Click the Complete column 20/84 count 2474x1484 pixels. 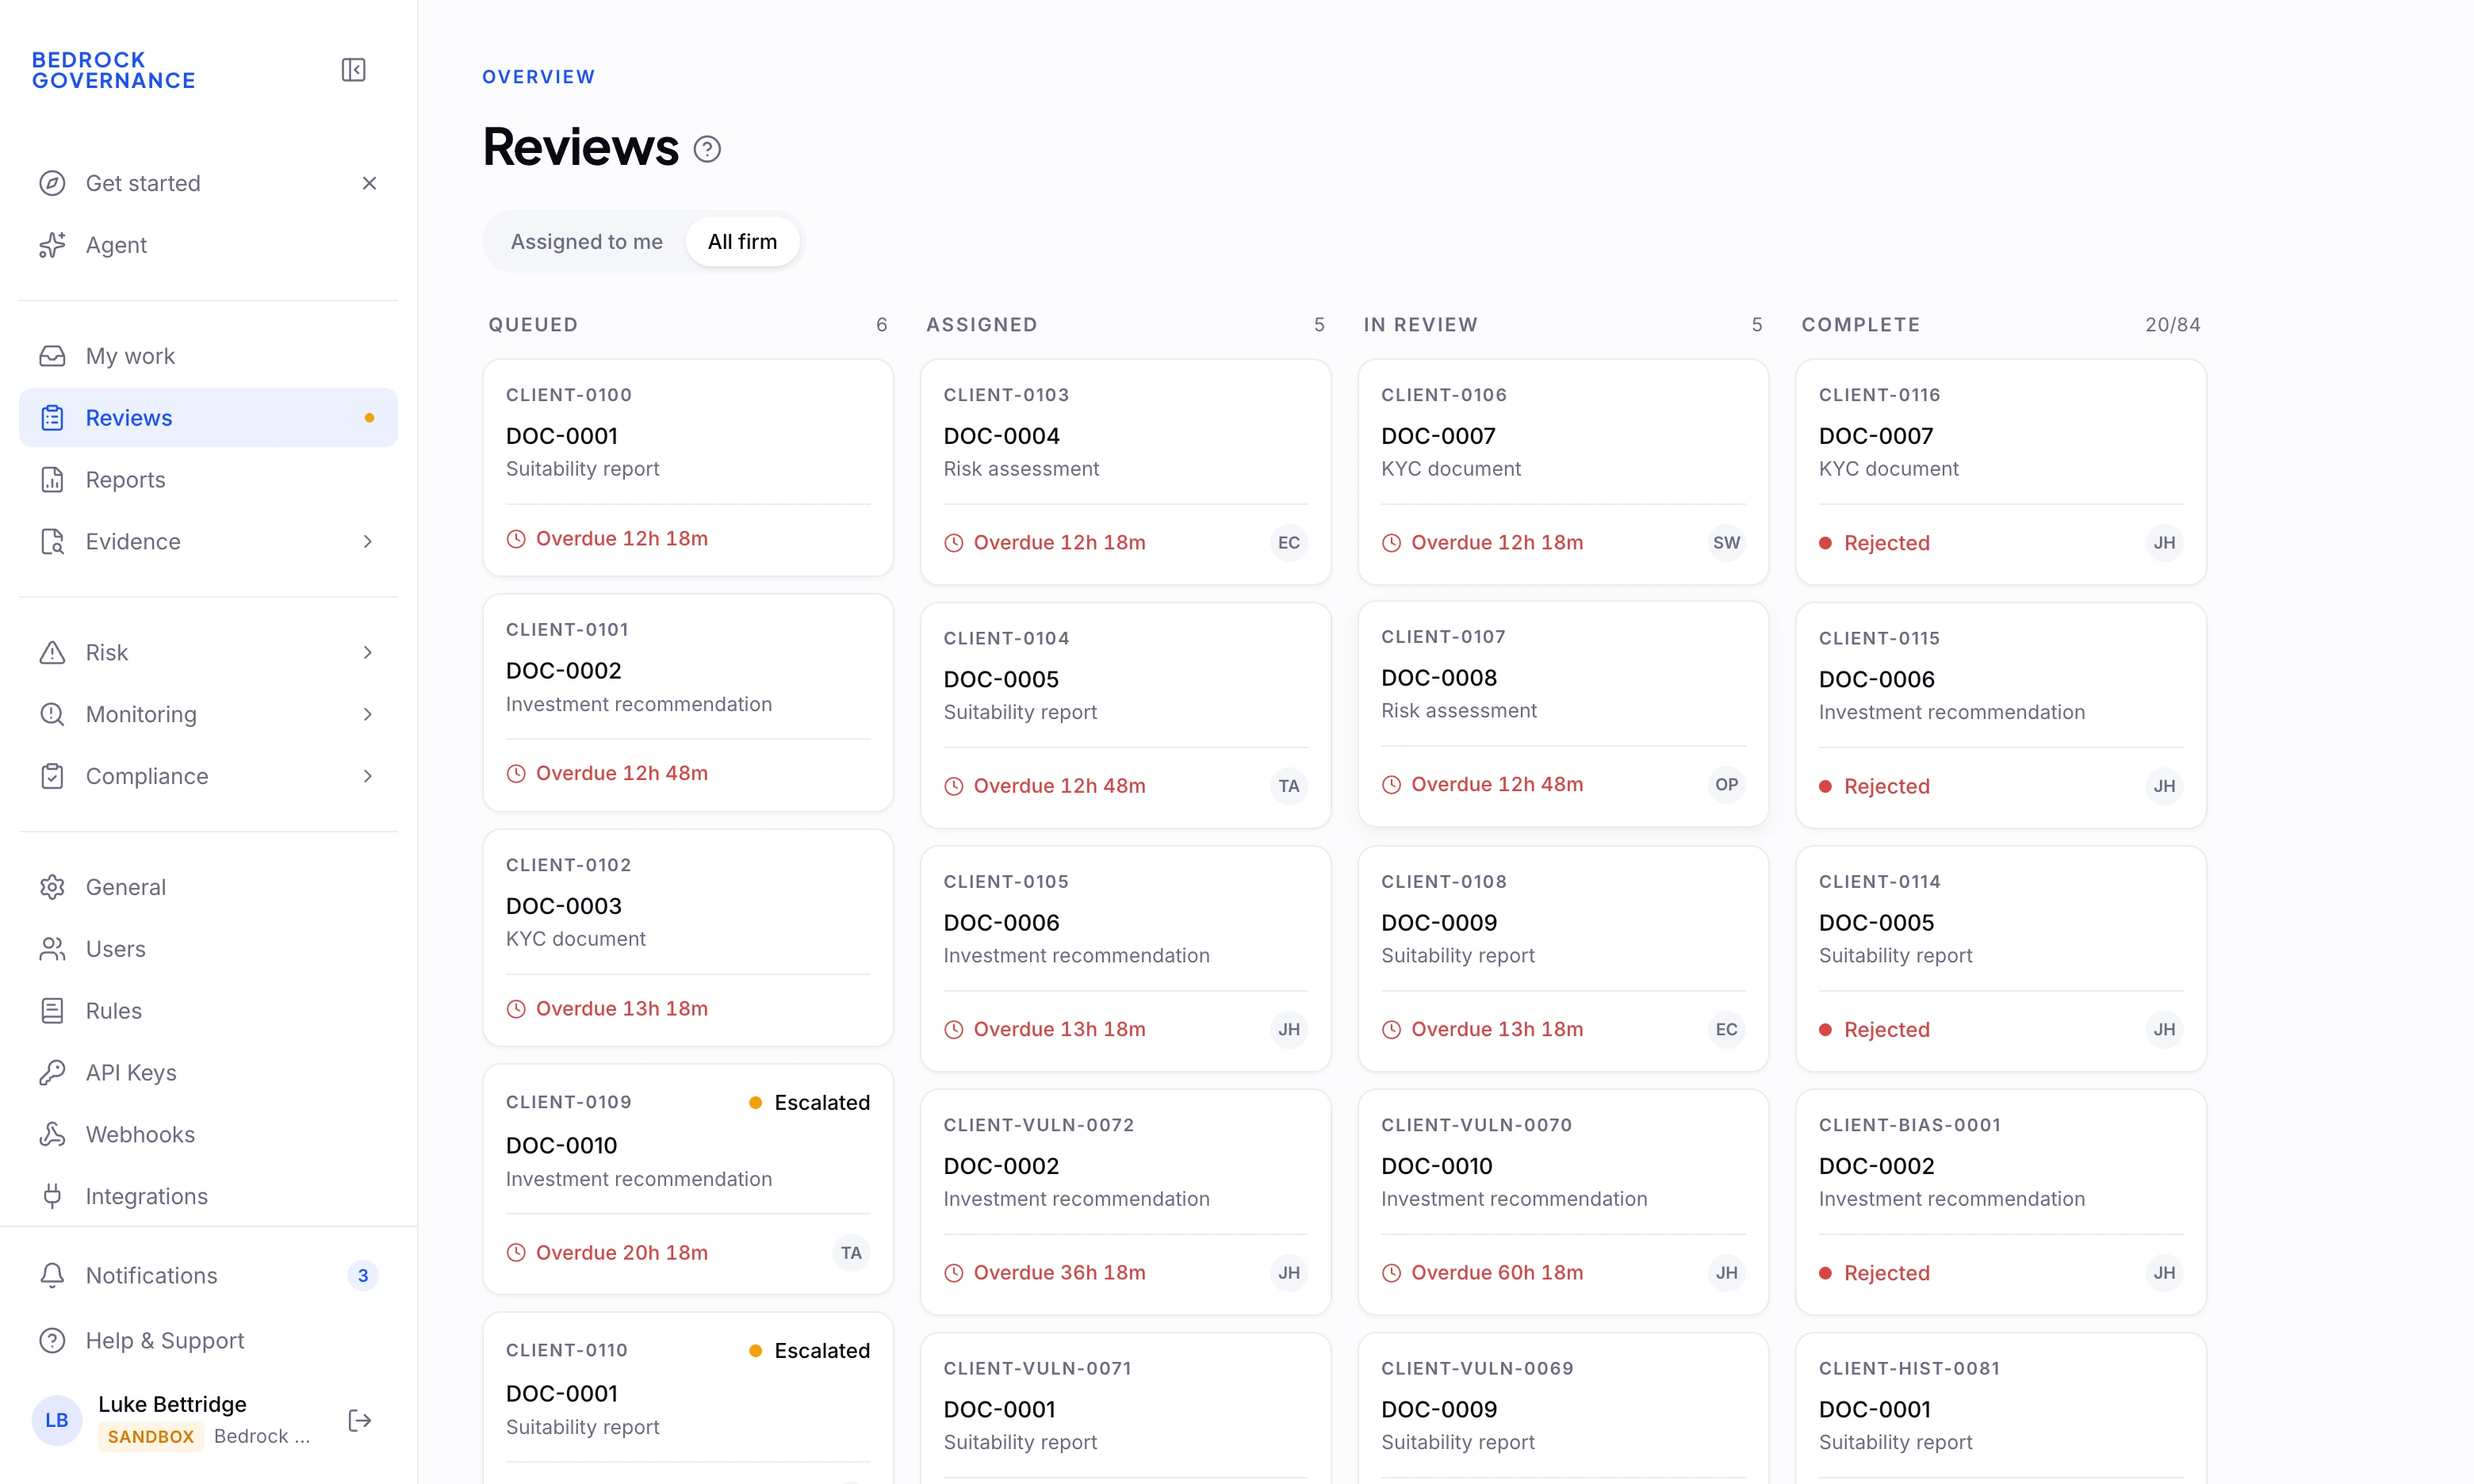(x=2172, y=325)
